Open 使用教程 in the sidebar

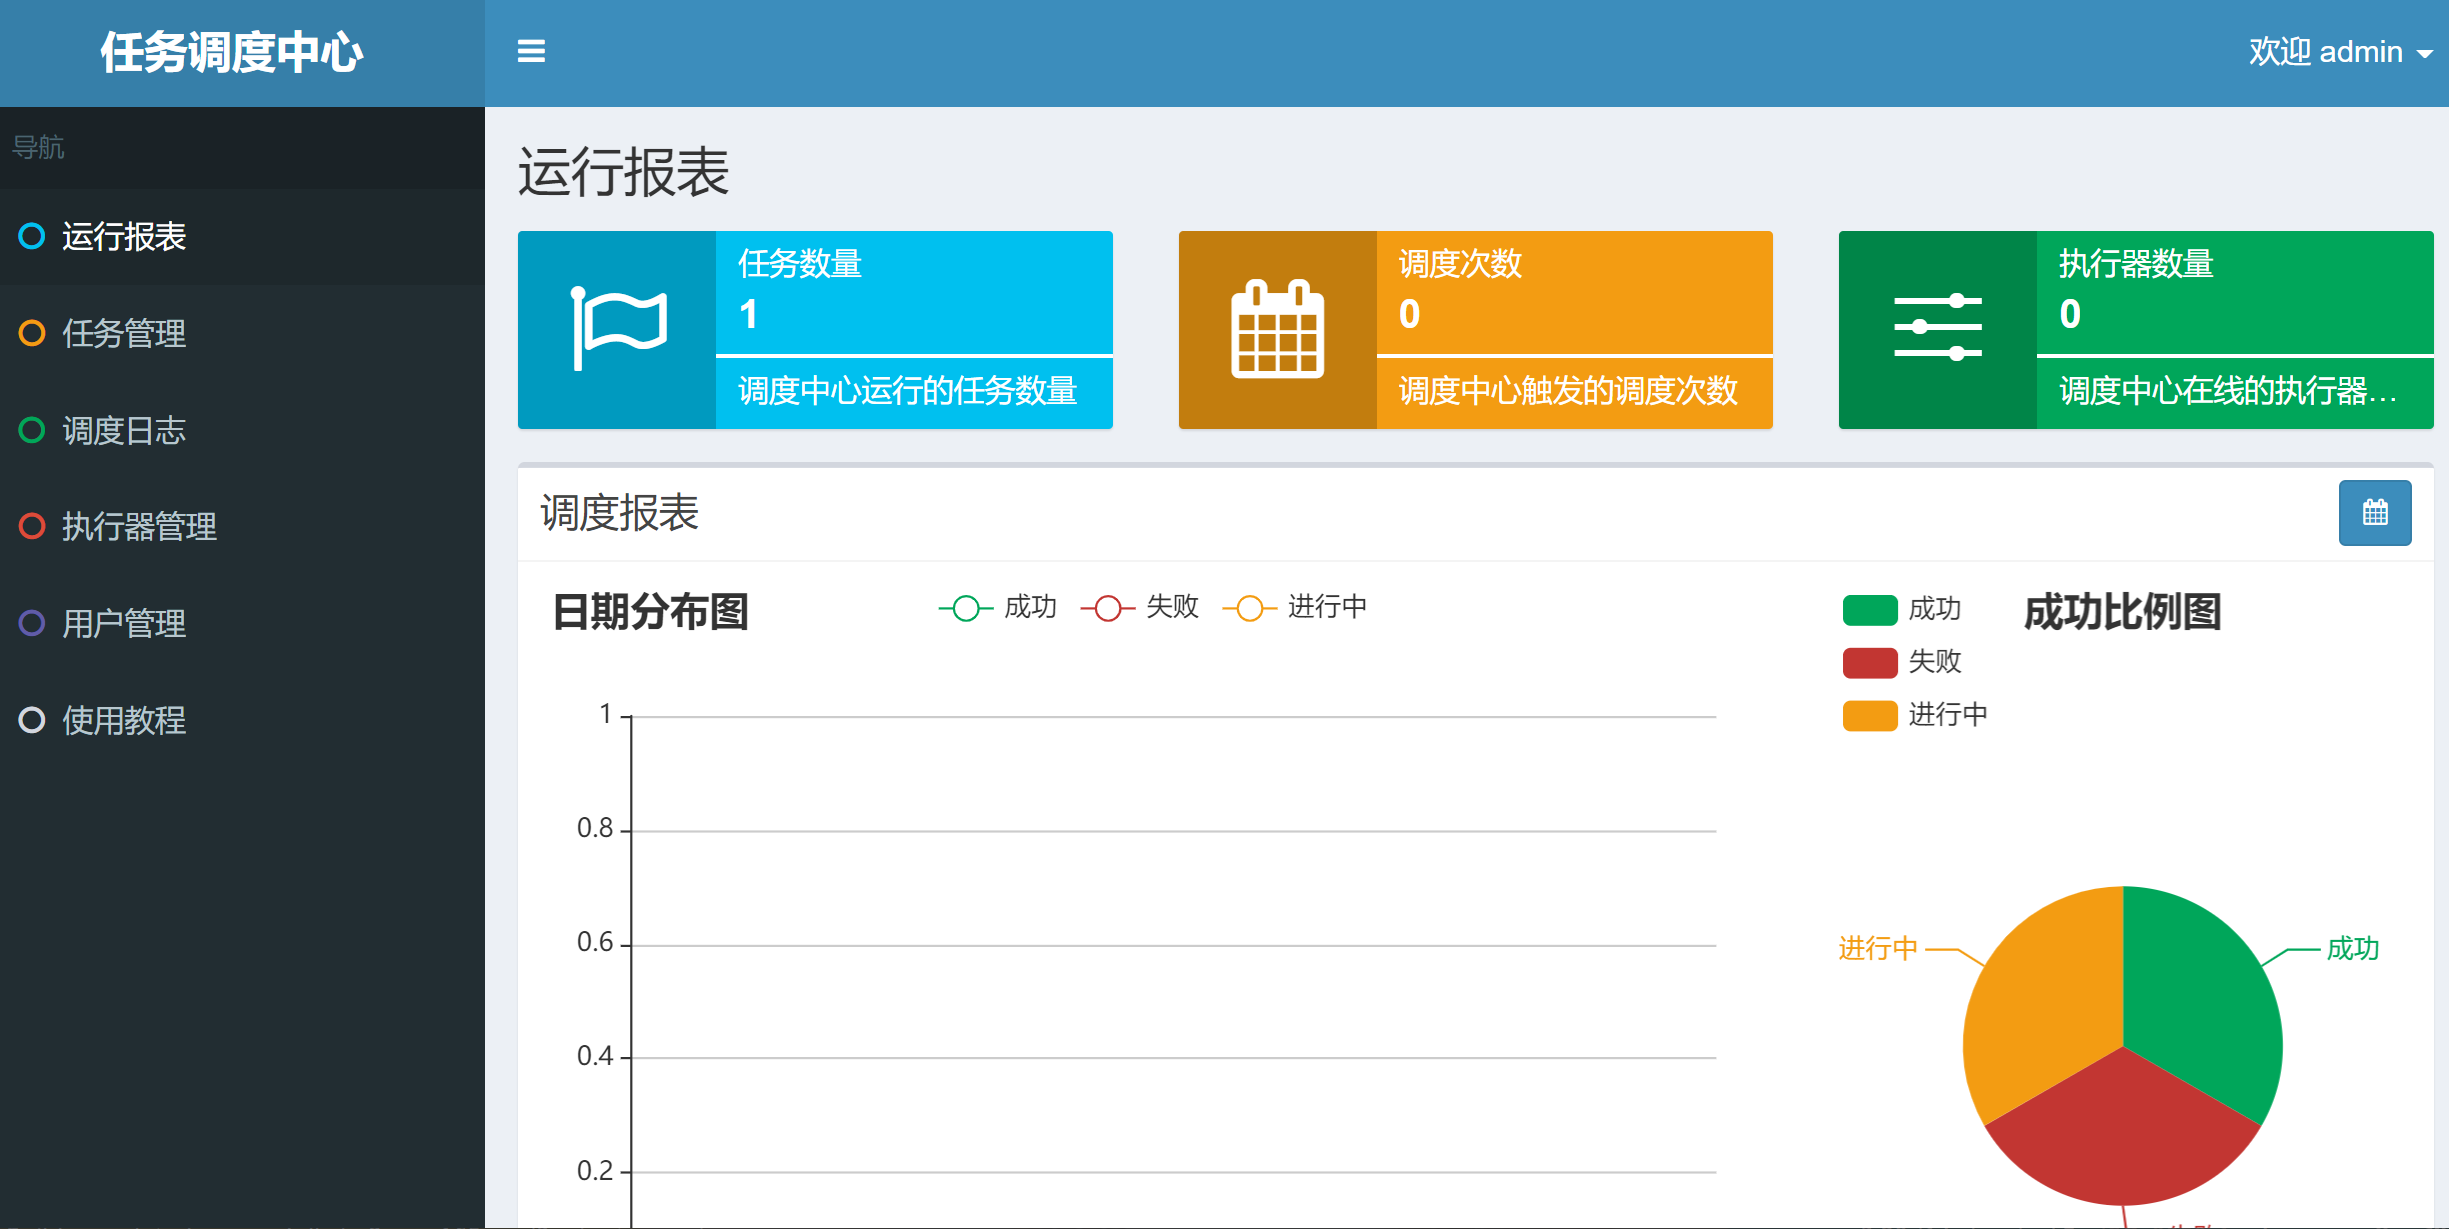[242, 720]
